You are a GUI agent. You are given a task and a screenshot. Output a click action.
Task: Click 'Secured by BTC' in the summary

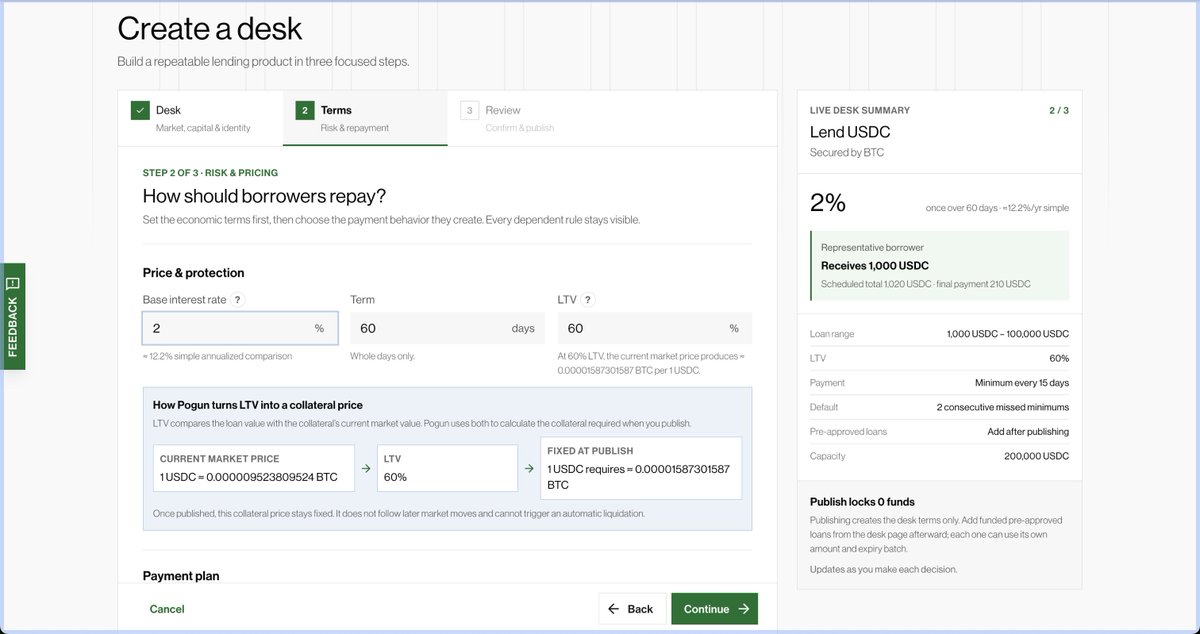tap(847, 153)
